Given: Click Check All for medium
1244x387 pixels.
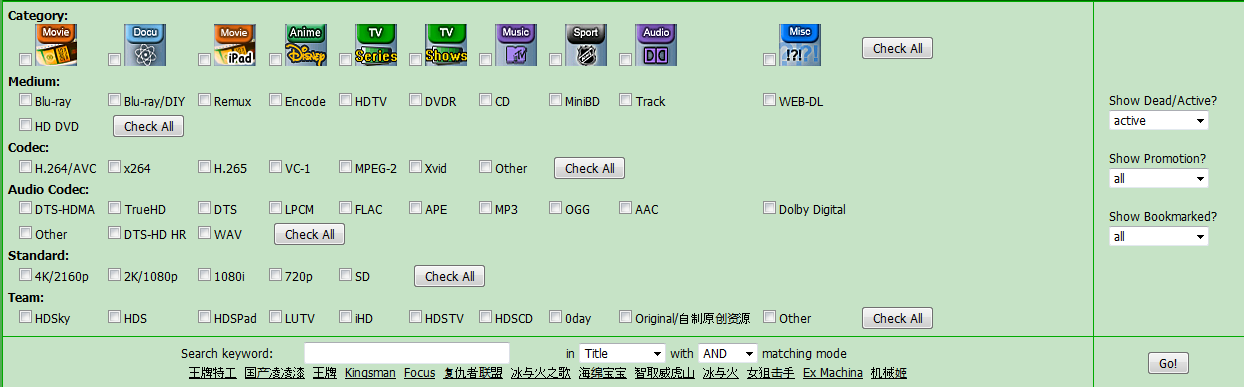Looking at the screenshot, I should [x=148, y=126].
